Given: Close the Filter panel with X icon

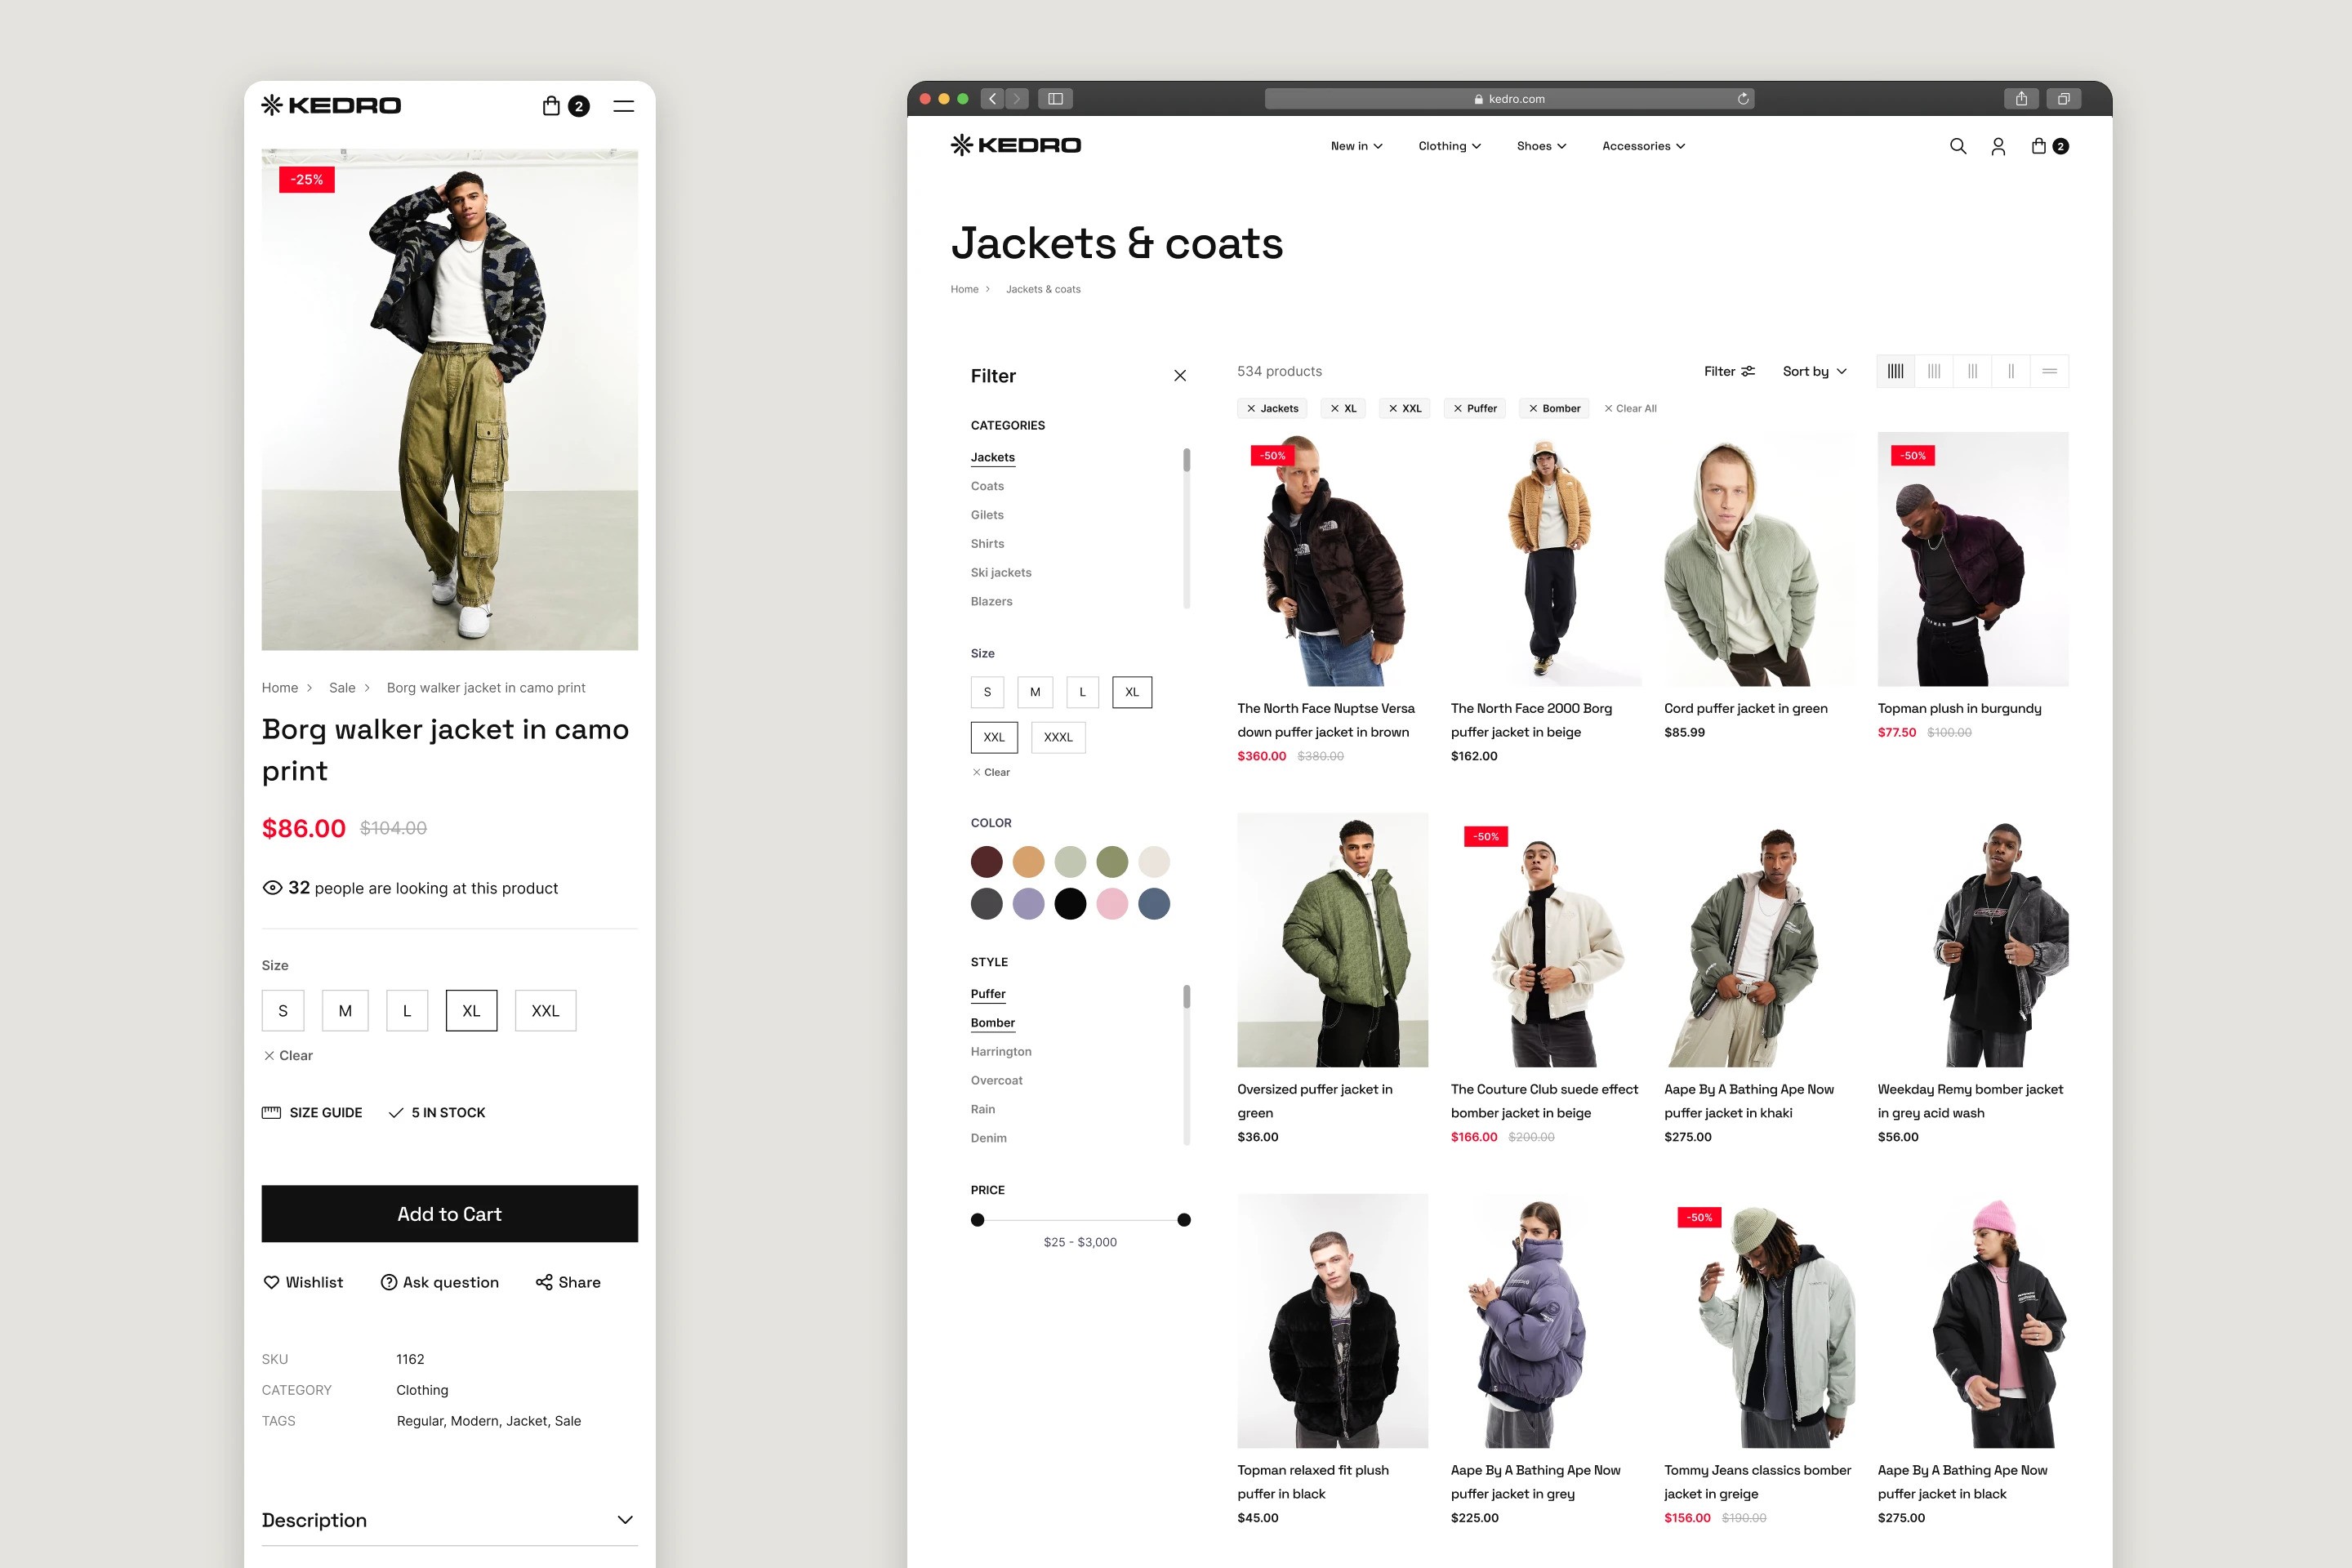Looking at the screenshot, I should [x=1180, y=376].
